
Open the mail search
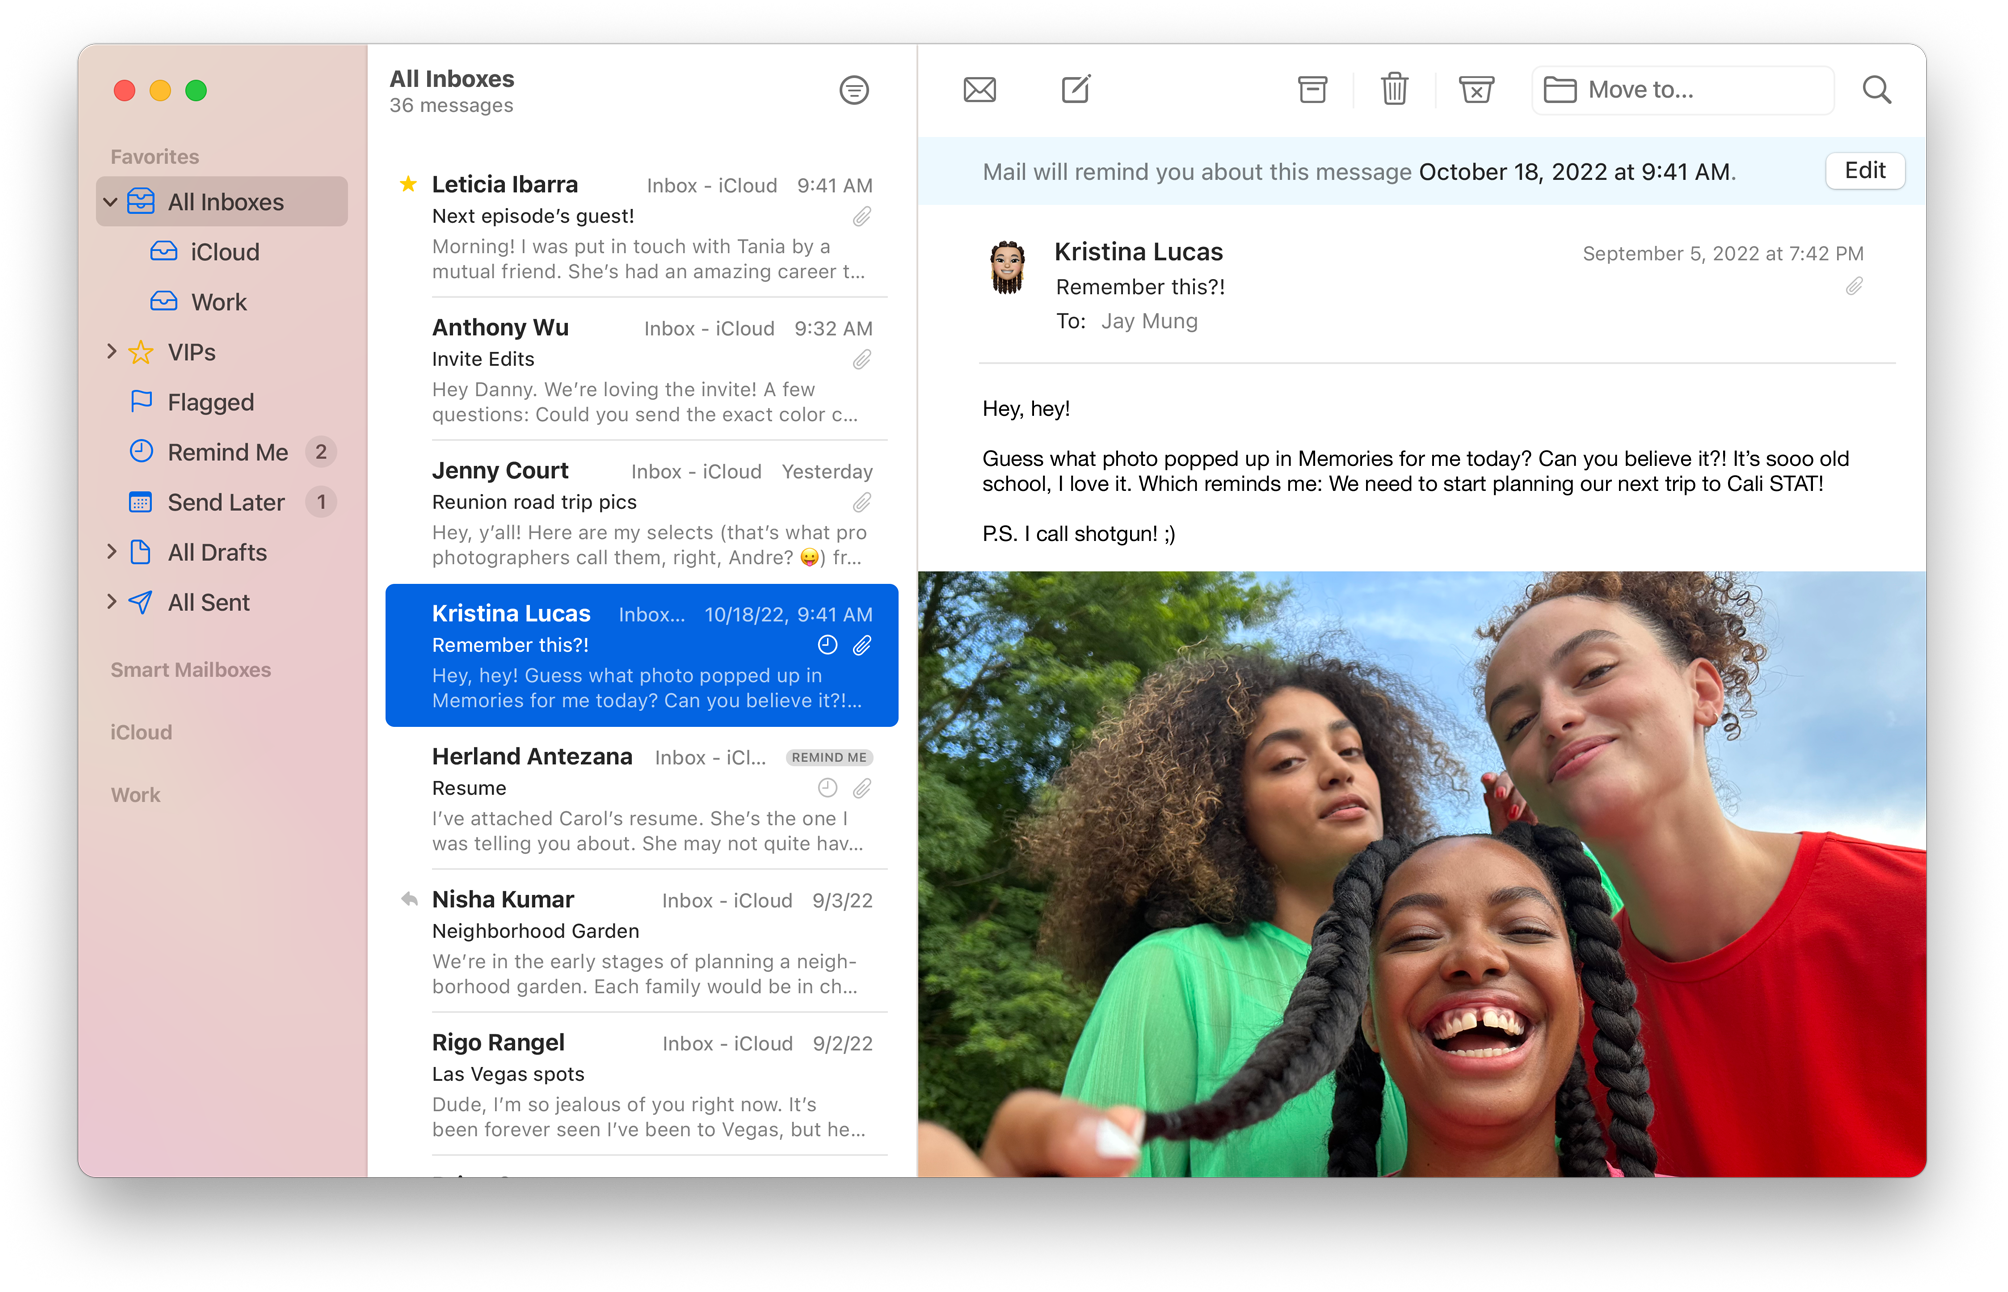pyautogui.click(x=1877, y=89)
